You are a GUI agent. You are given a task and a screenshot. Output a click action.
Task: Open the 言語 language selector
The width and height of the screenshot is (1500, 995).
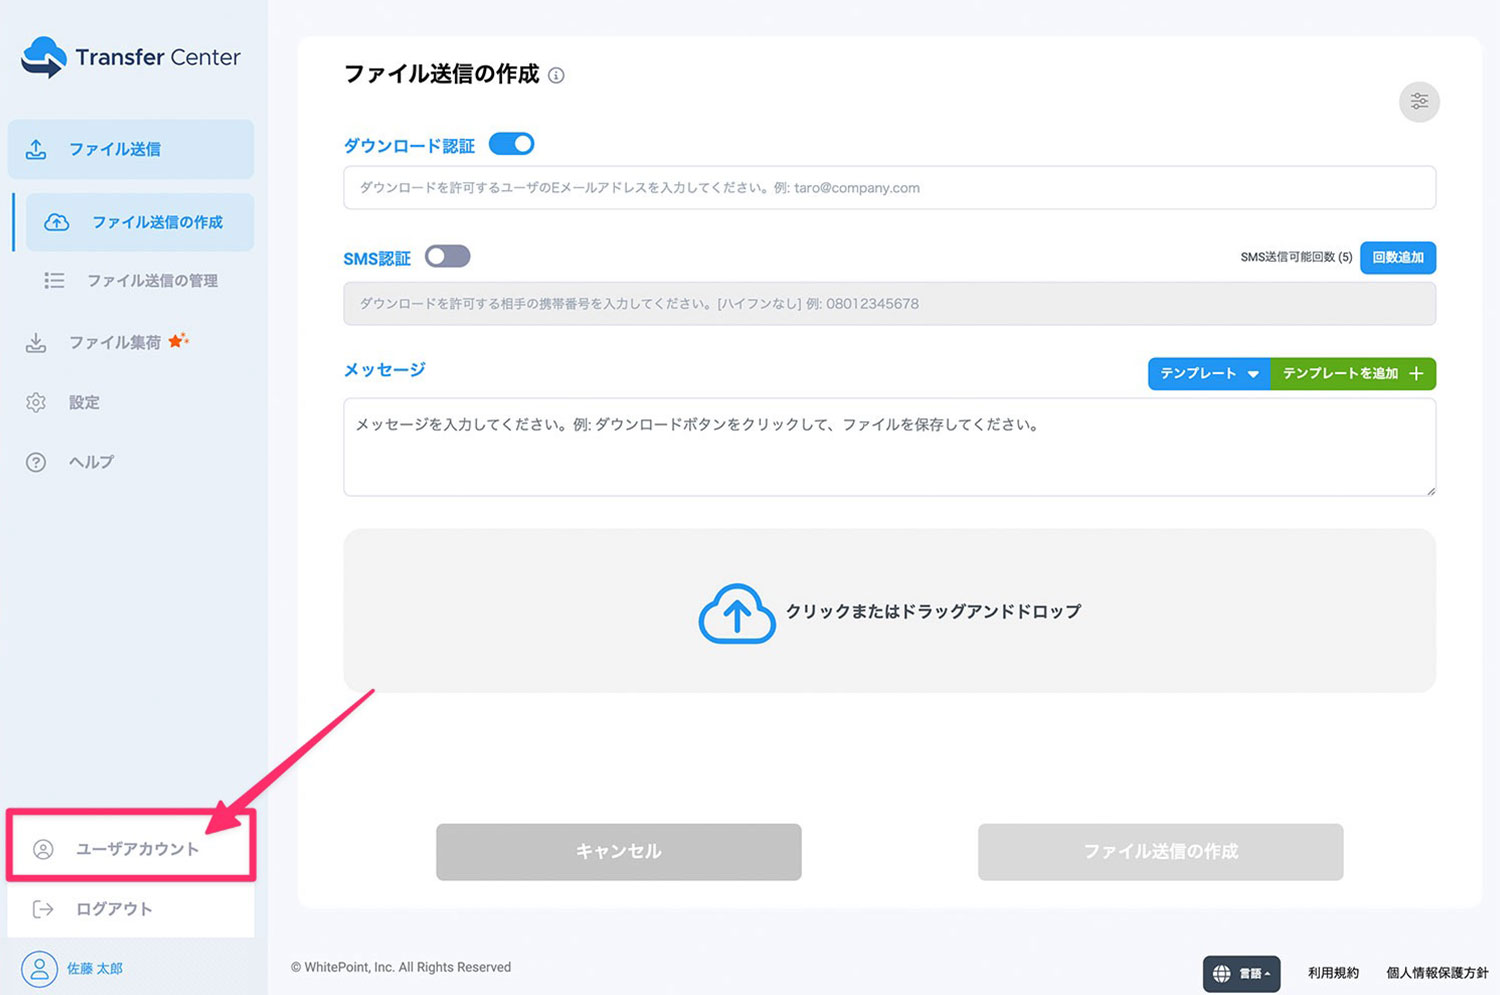pyautogui.click(x=1240, y=973)
